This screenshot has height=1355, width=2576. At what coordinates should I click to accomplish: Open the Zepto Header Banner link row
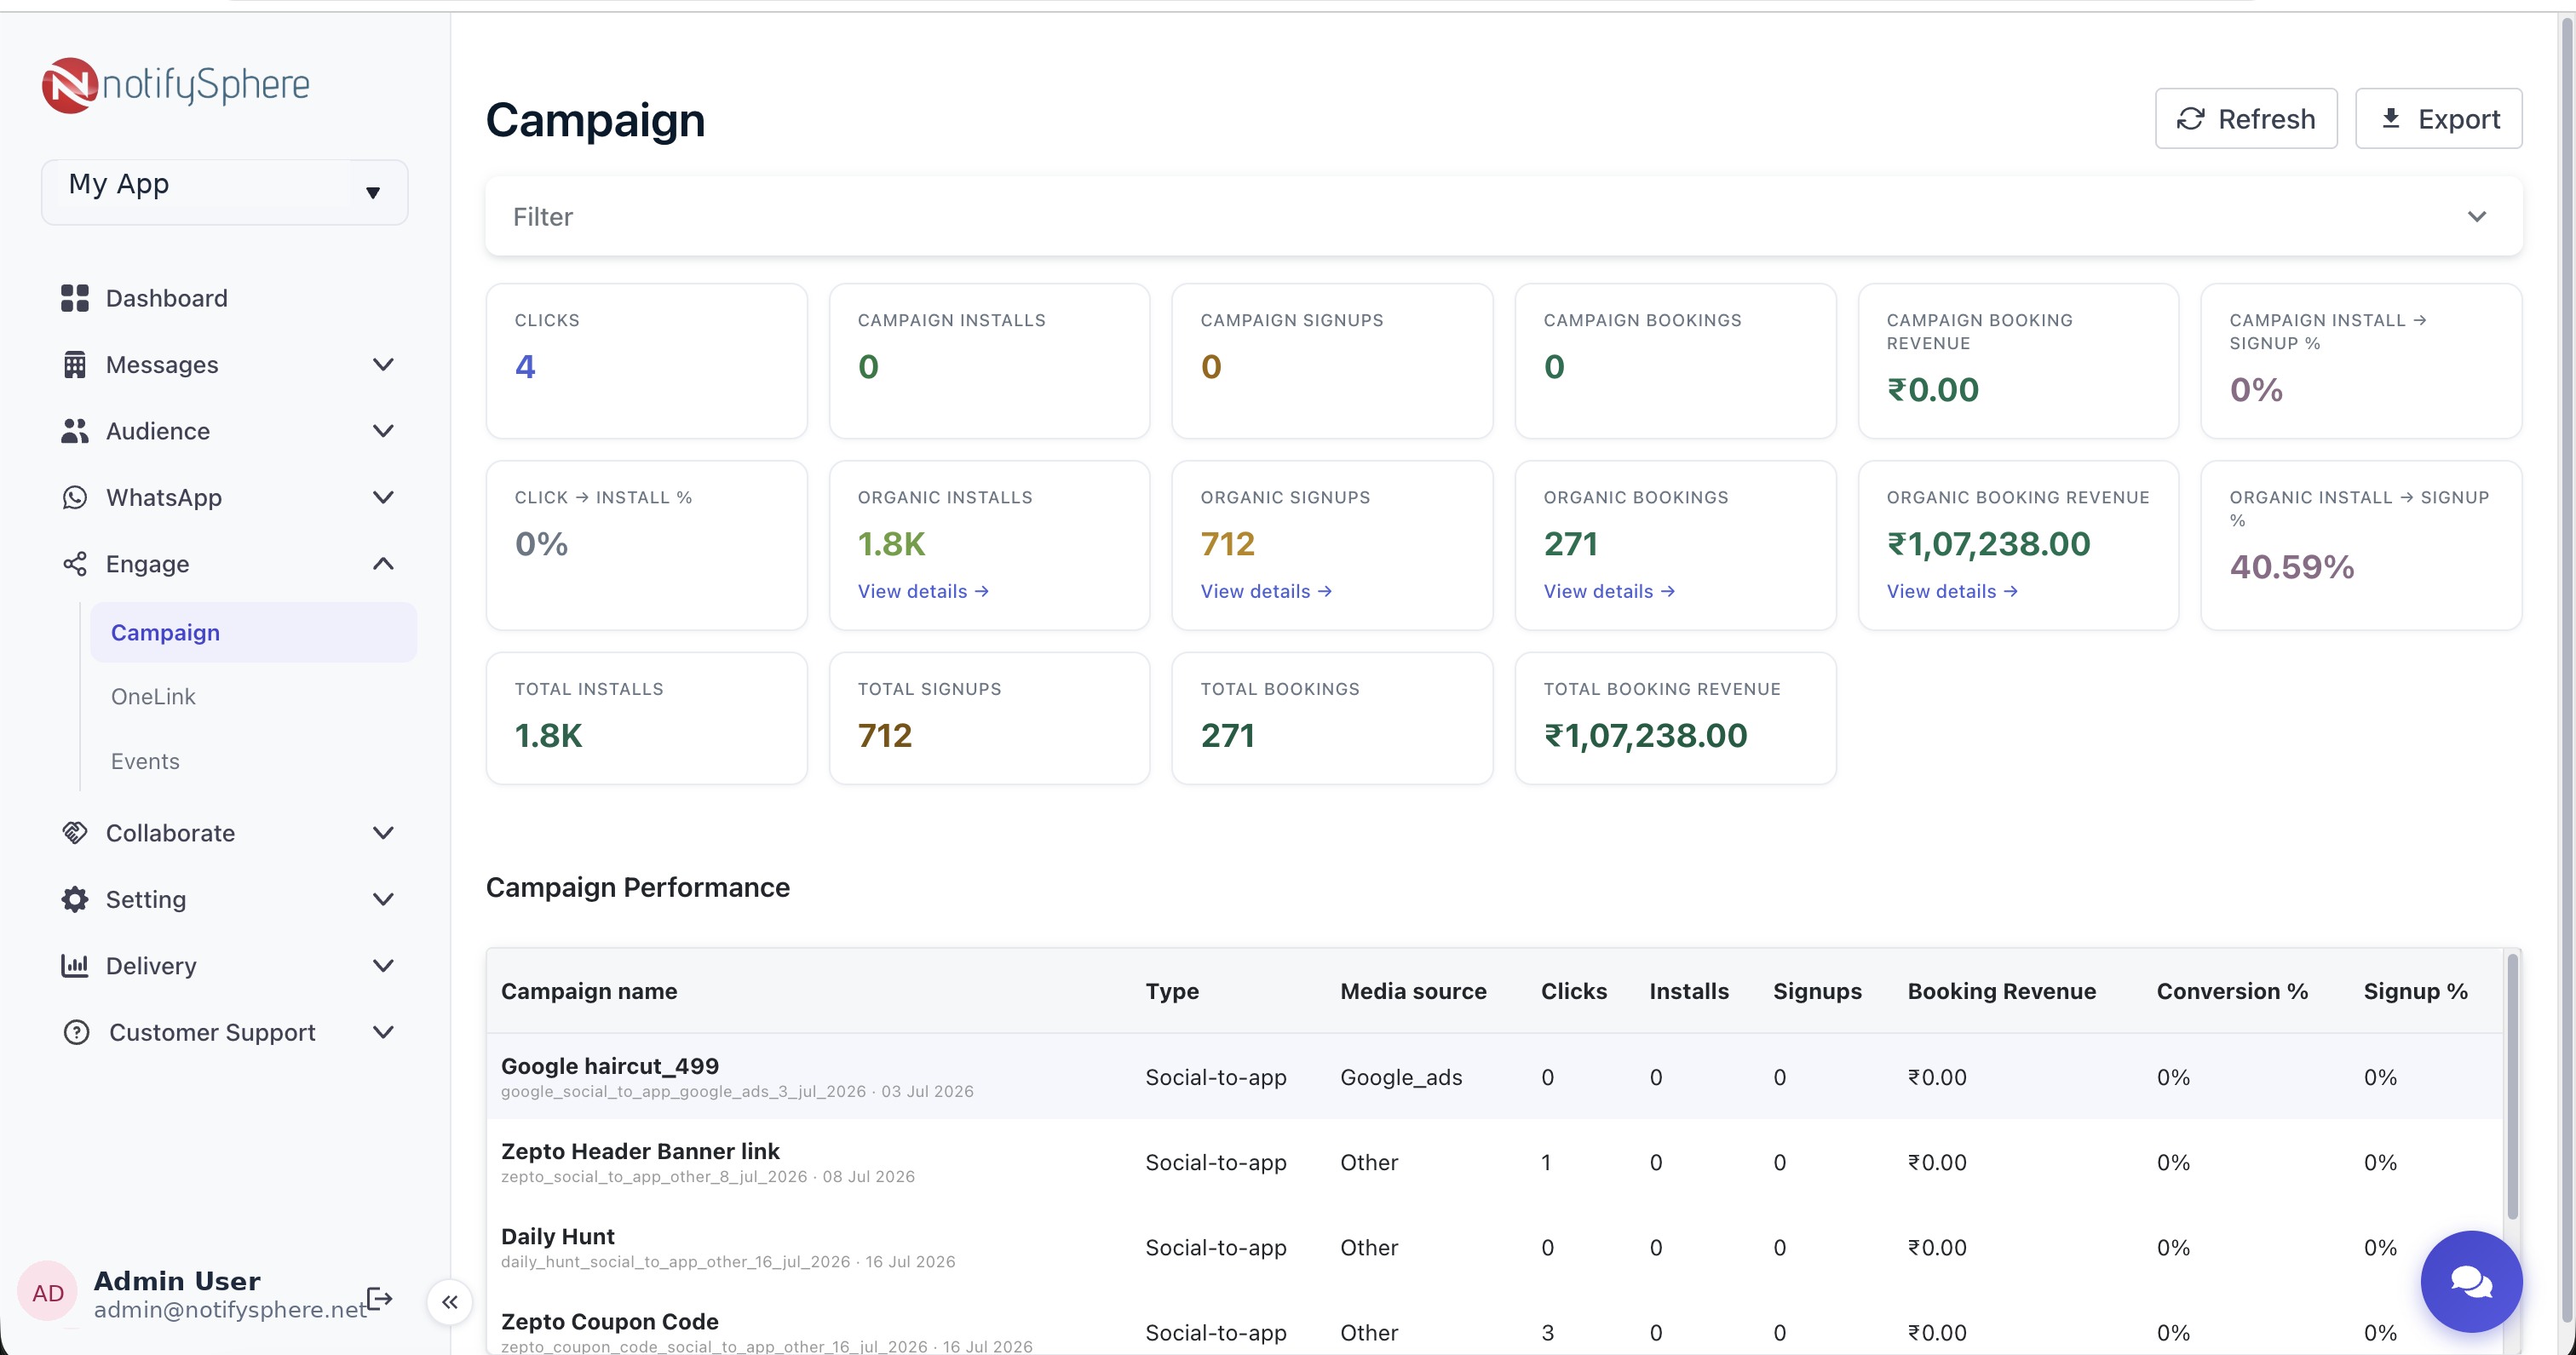1494,1162
